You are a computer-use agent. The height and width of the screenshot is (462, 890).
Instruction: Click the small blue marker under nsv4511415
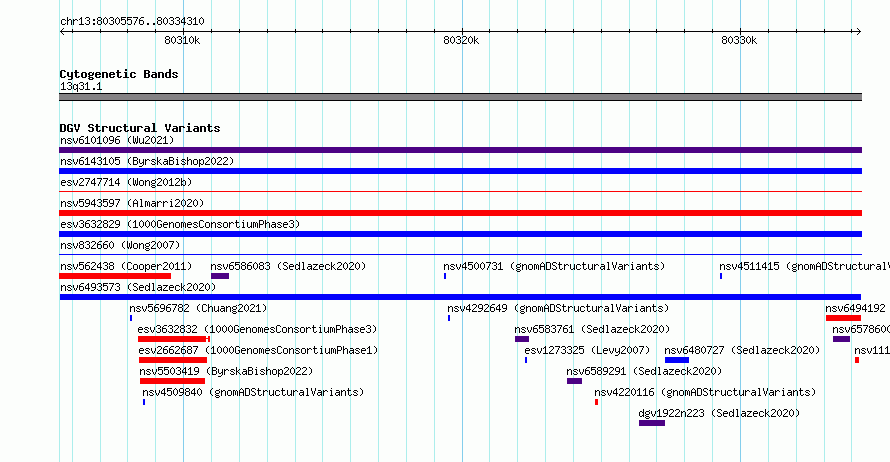[x=721, y=276]
